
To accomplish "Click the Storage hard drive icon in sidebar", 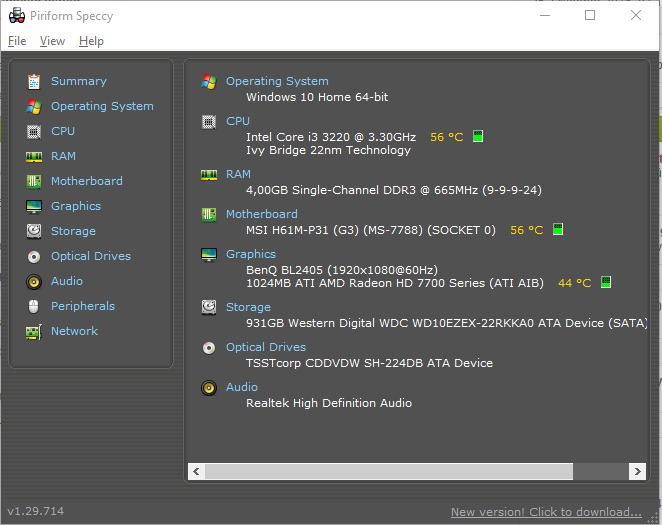I will pyautogui.click(x=34, y=231).
